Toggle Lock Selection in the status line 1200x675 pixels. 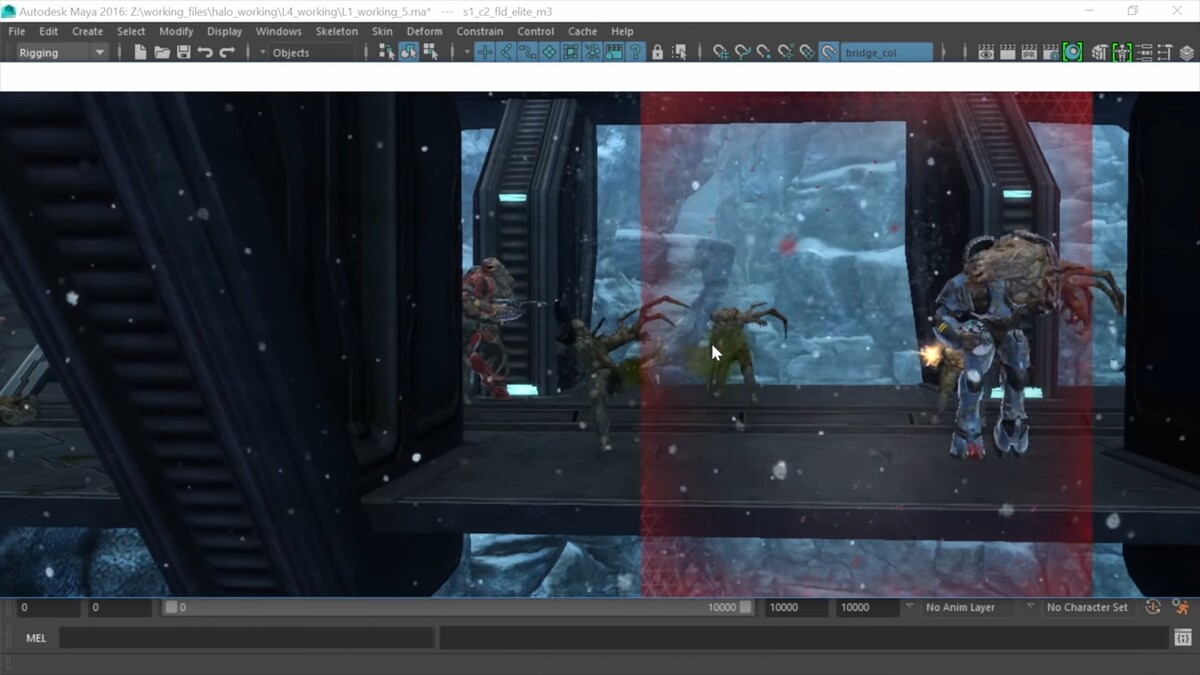(657, 51)
